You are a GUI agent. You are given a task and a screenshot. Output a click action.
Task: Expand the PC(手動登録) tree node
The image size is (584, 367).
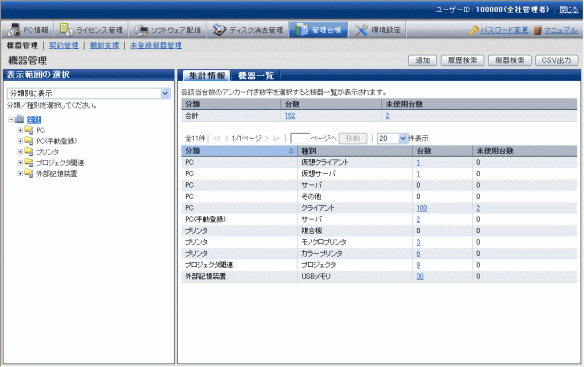[x=20, y=141]
